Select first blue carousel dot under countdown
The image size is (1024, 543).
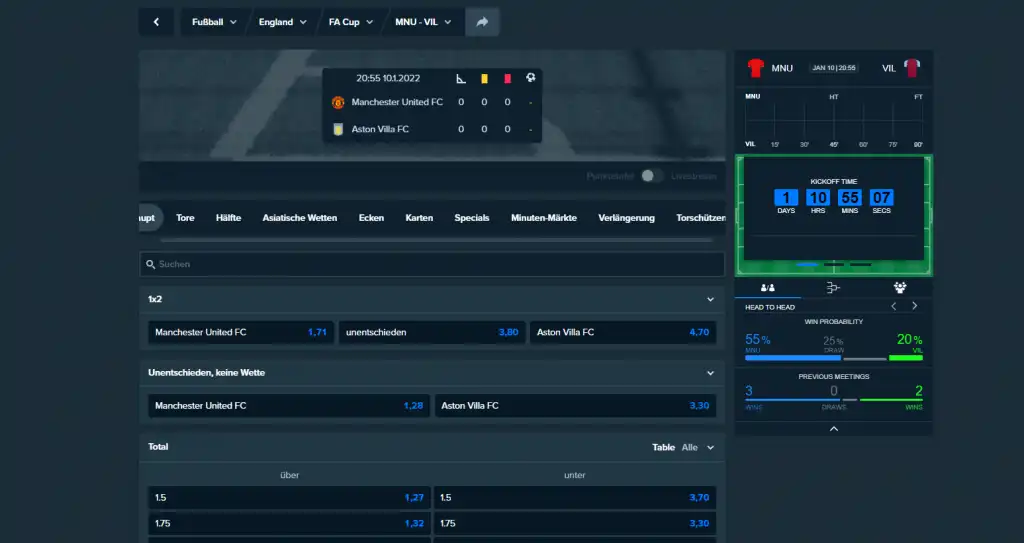click(x=807, y=265)
